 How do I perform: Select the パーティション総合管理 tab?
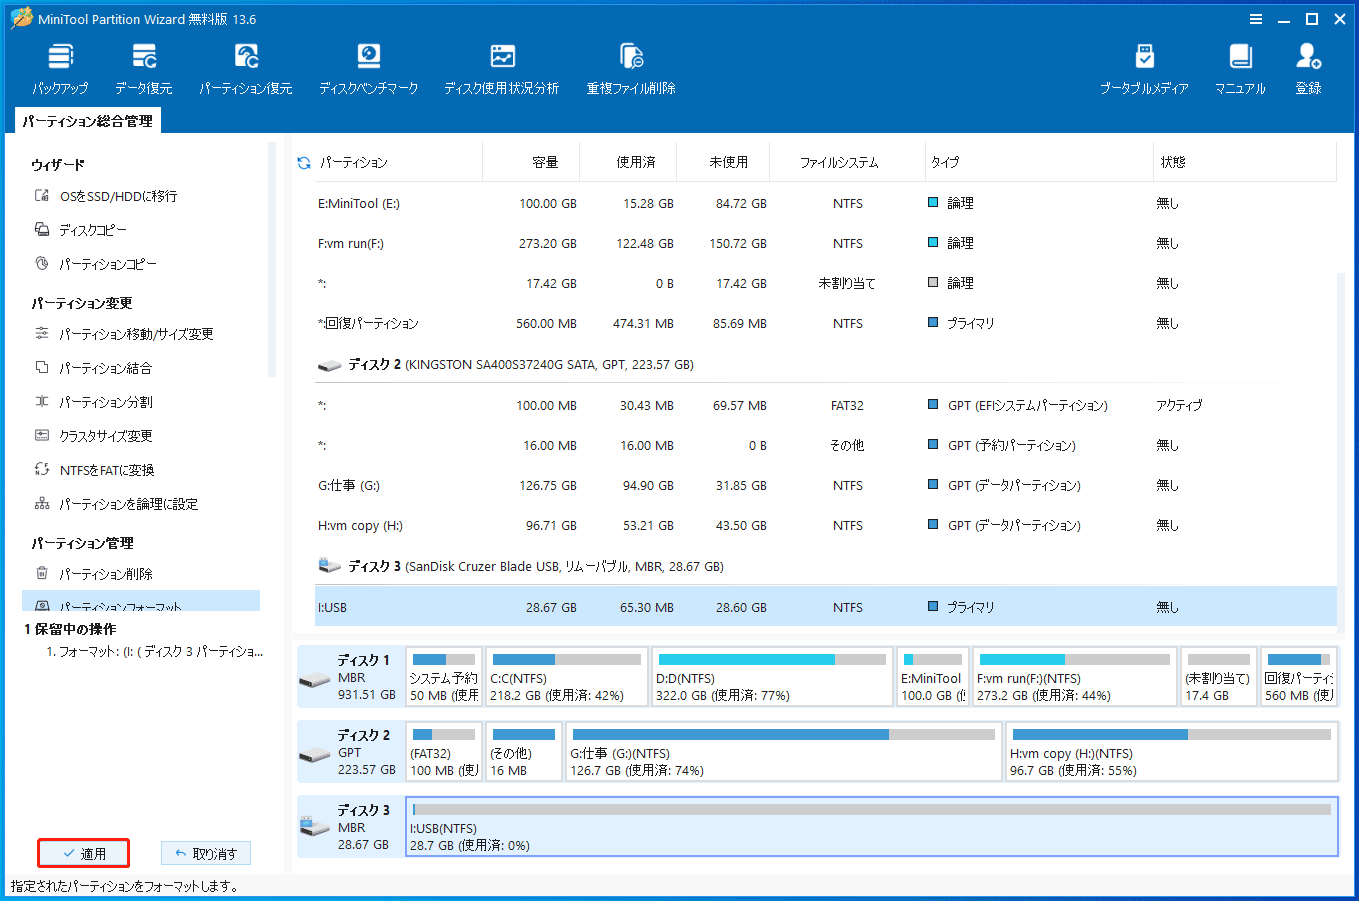88,119
